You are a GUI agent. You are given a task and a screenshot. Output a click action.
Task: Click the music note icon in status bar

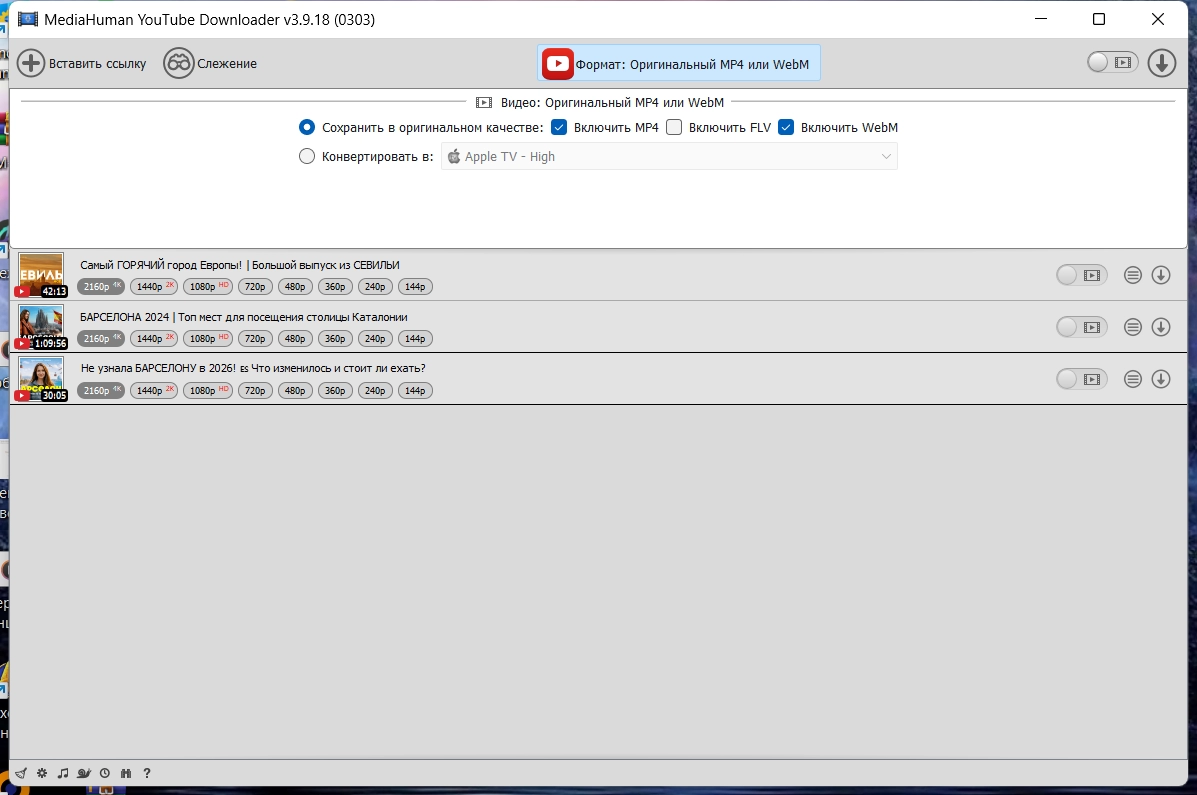click(x=63, y=774)
